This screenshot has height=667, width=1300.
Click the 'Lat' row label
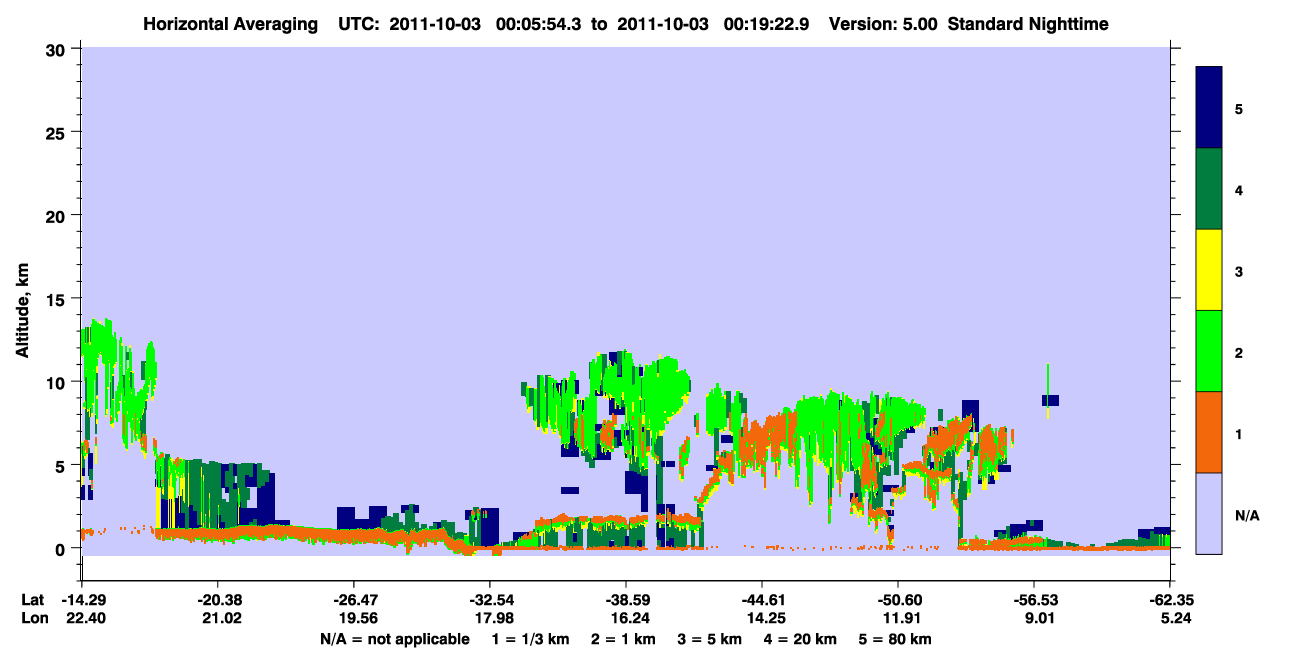click(32, 600)
